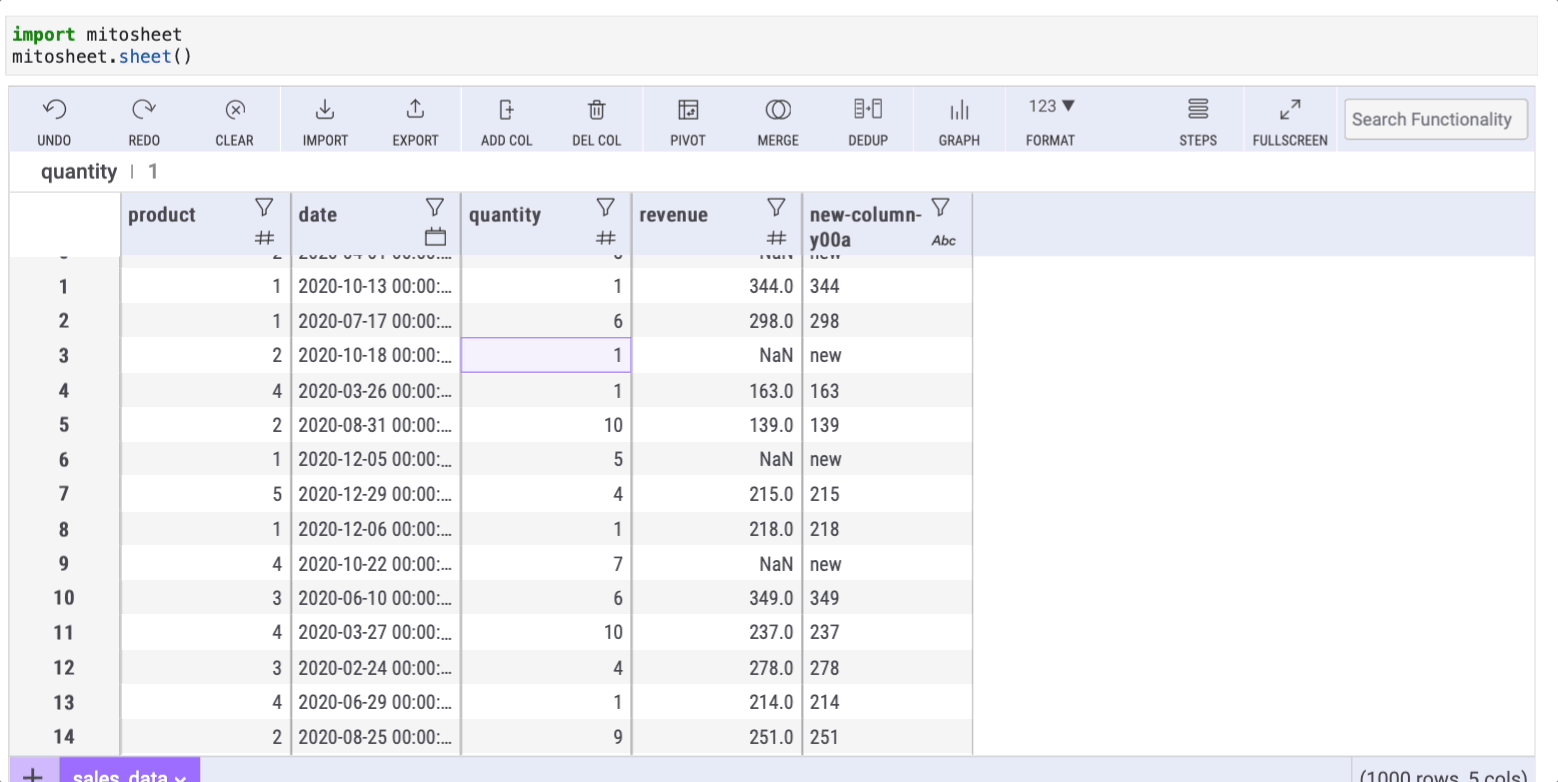
Task: Click the plus icon to add sheet
Action: [32, 774]
